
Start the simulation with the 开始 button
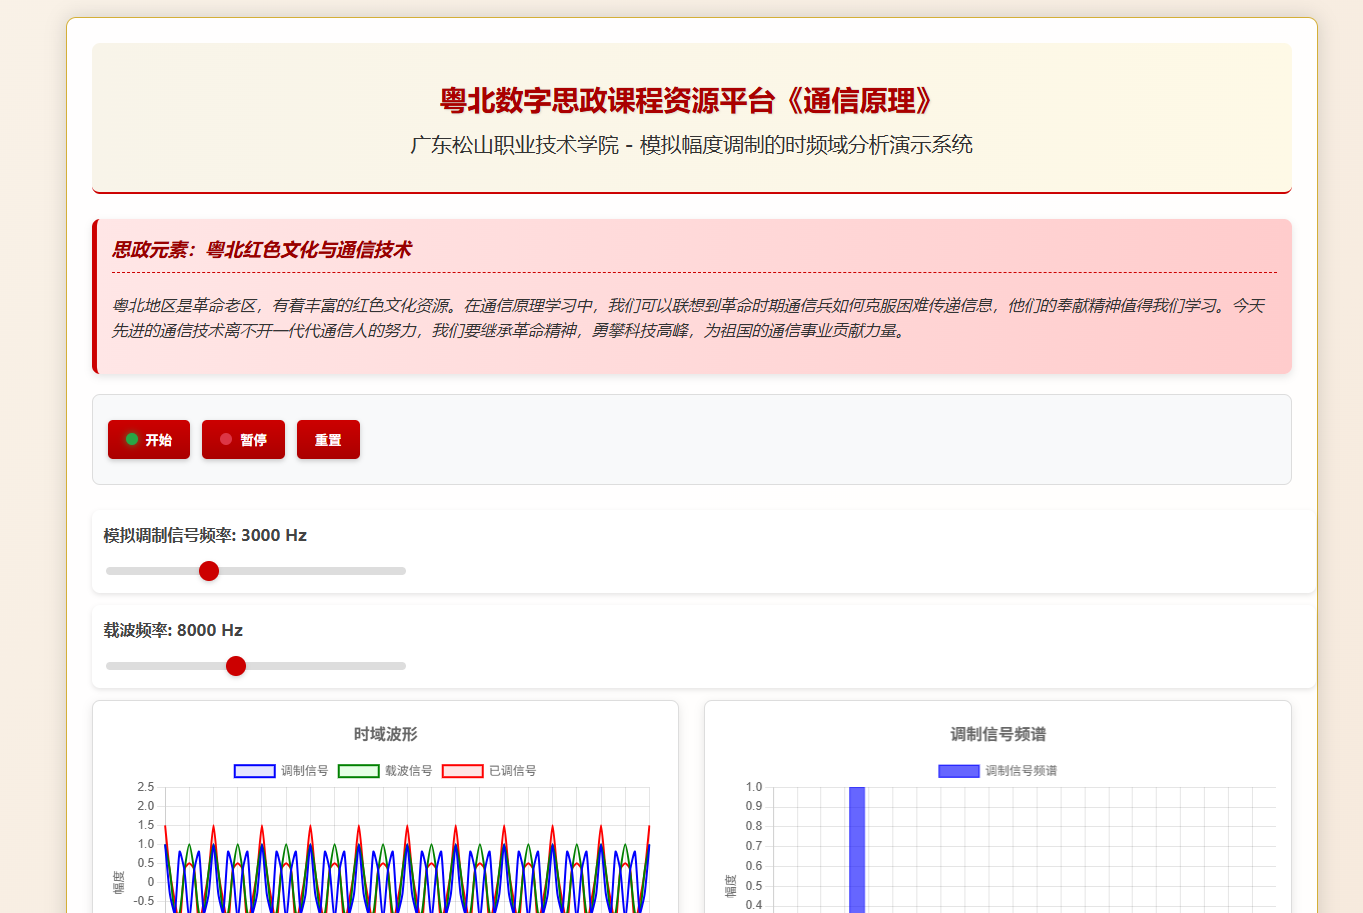click(x=148, y=440)
